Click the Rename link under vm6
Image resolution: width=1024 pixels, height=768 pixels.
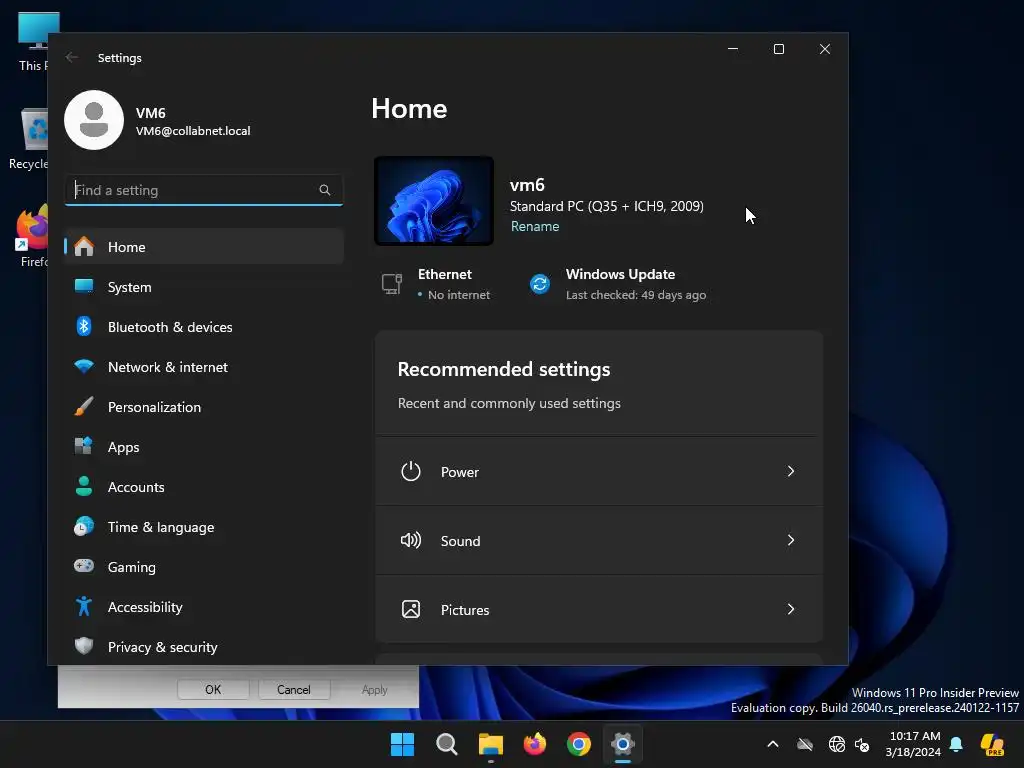pos(535,226)
